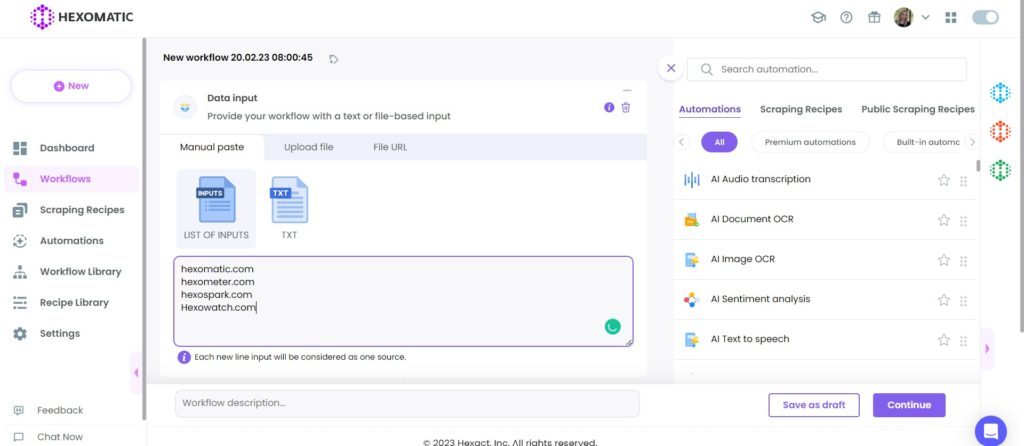1024x446 pixels.
Task: Click the green Grammarly icon in textarea
Action: click(x=613, y=327)
